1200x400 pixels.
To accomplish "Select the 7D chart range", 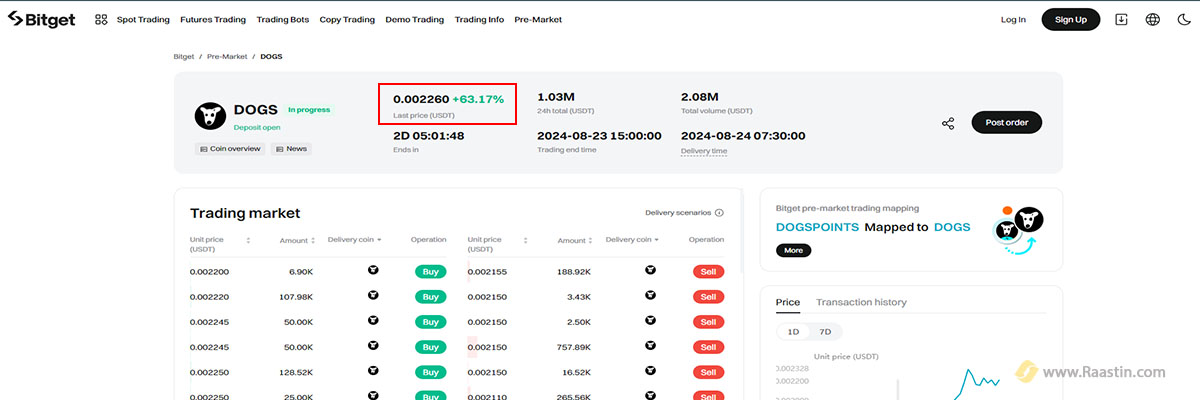I will [x=825, y=331].
